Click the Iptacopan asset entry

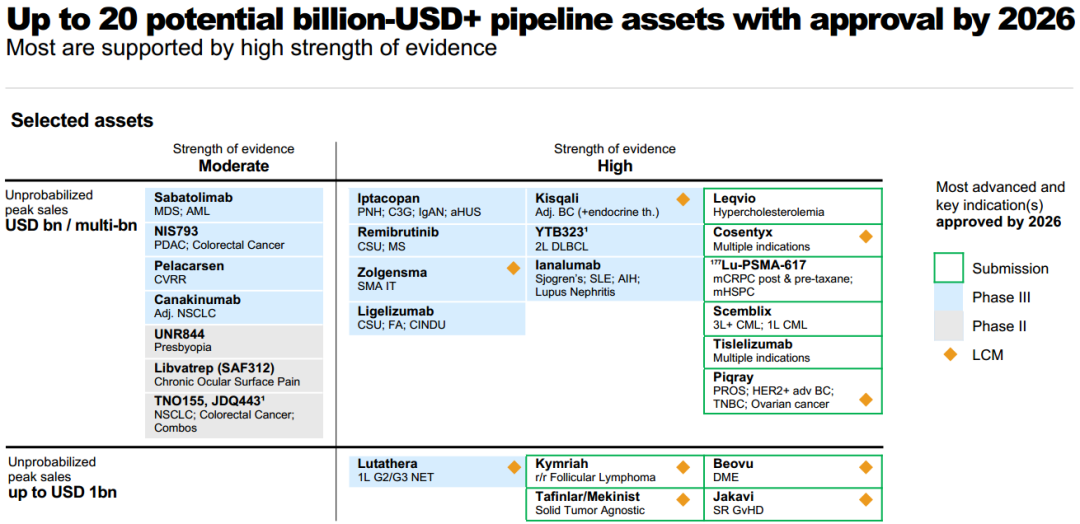437,205
